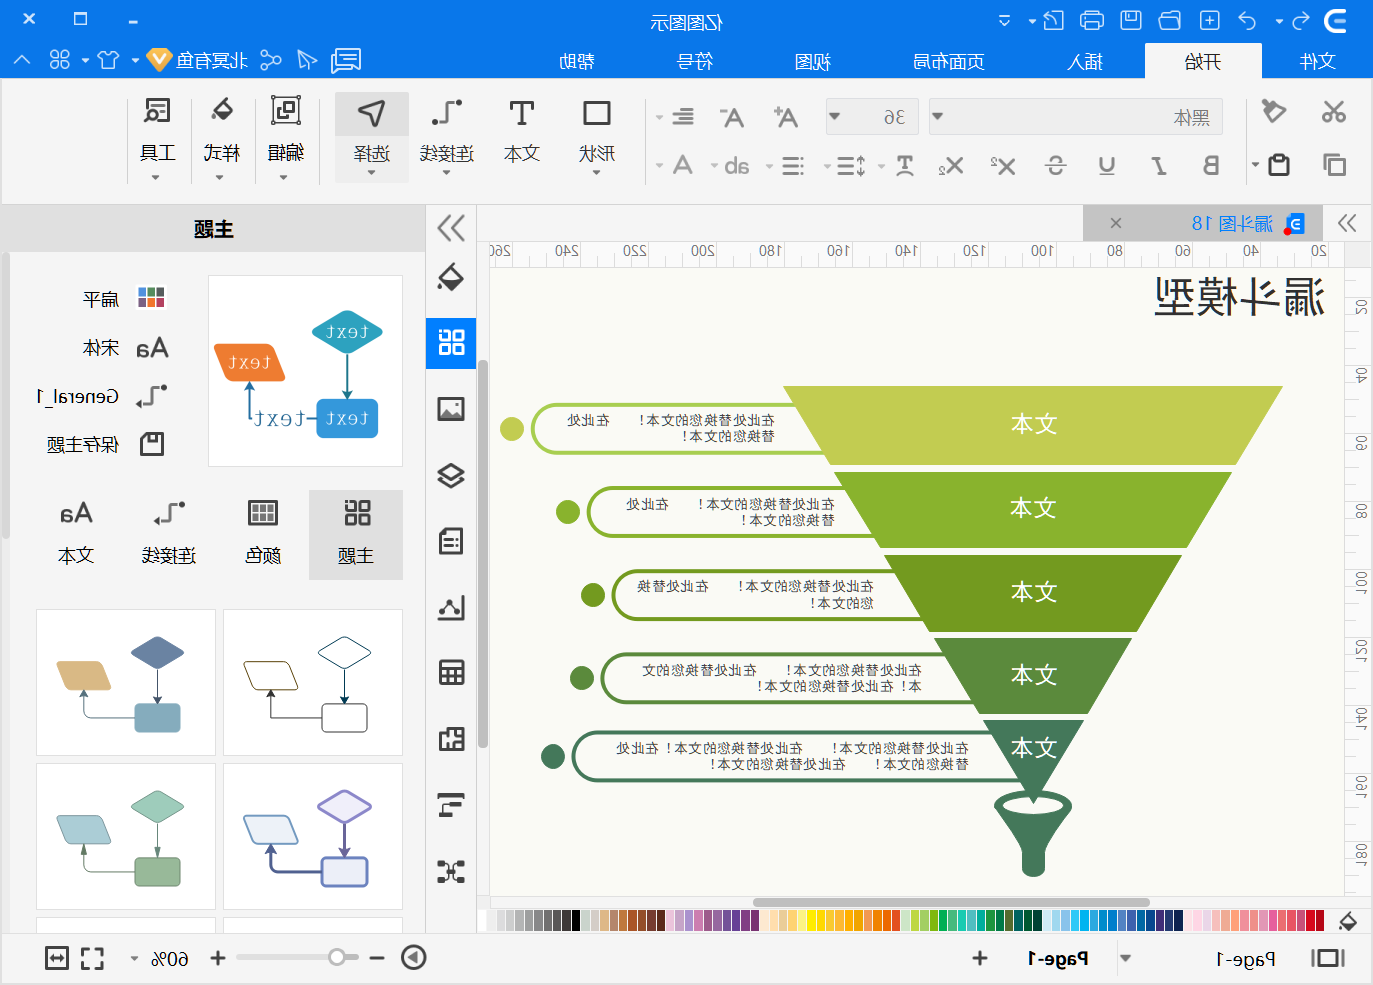Click the zoom in plus button
This screenshot has width=1373, height=985.
click(218, 958)
